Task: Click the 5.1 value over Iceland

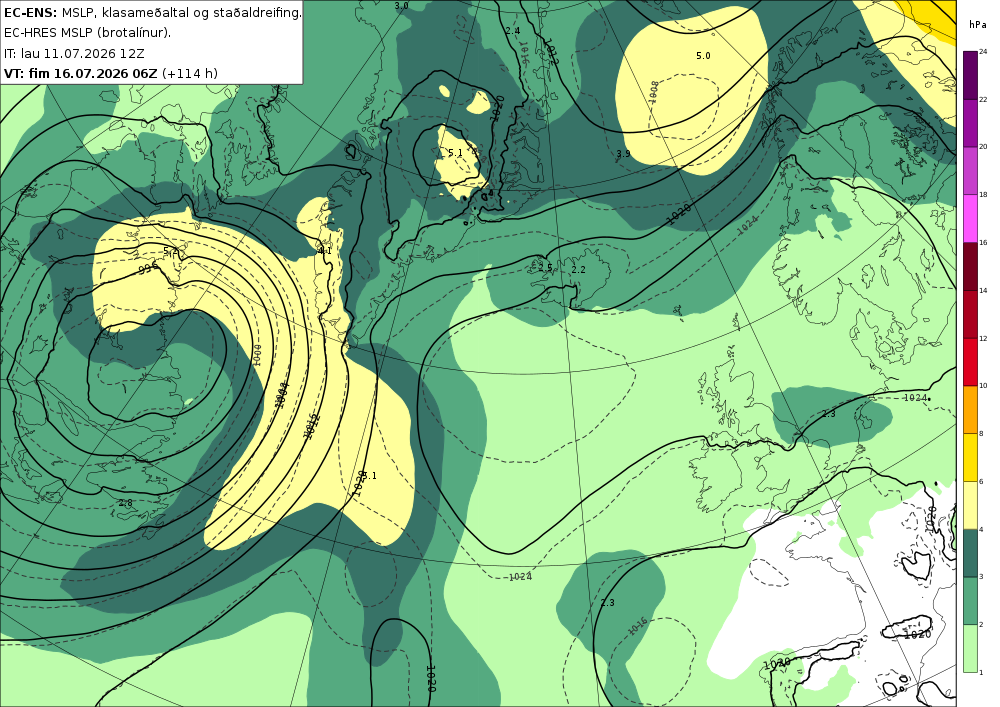Action: coord(455,152)
